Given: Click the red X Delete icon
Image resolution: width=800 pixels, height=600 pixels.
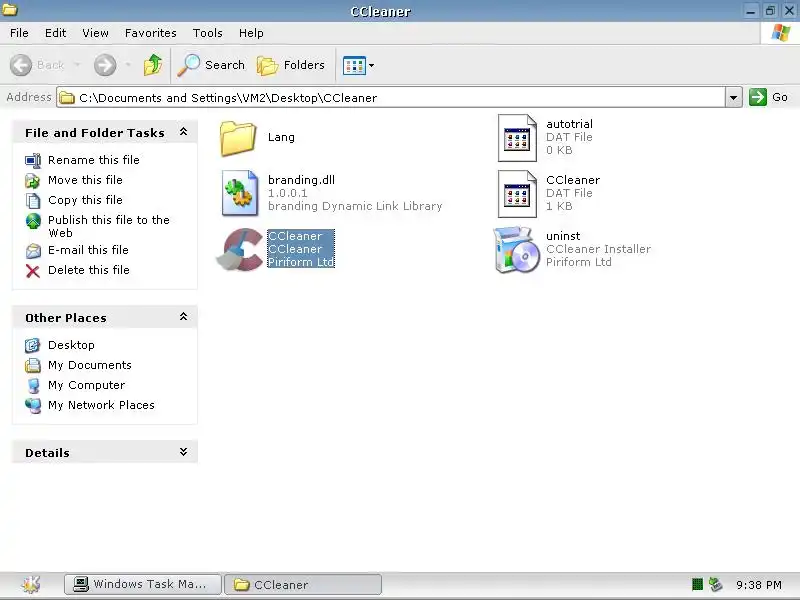Looking at the screenshot, I should point(33,271).
